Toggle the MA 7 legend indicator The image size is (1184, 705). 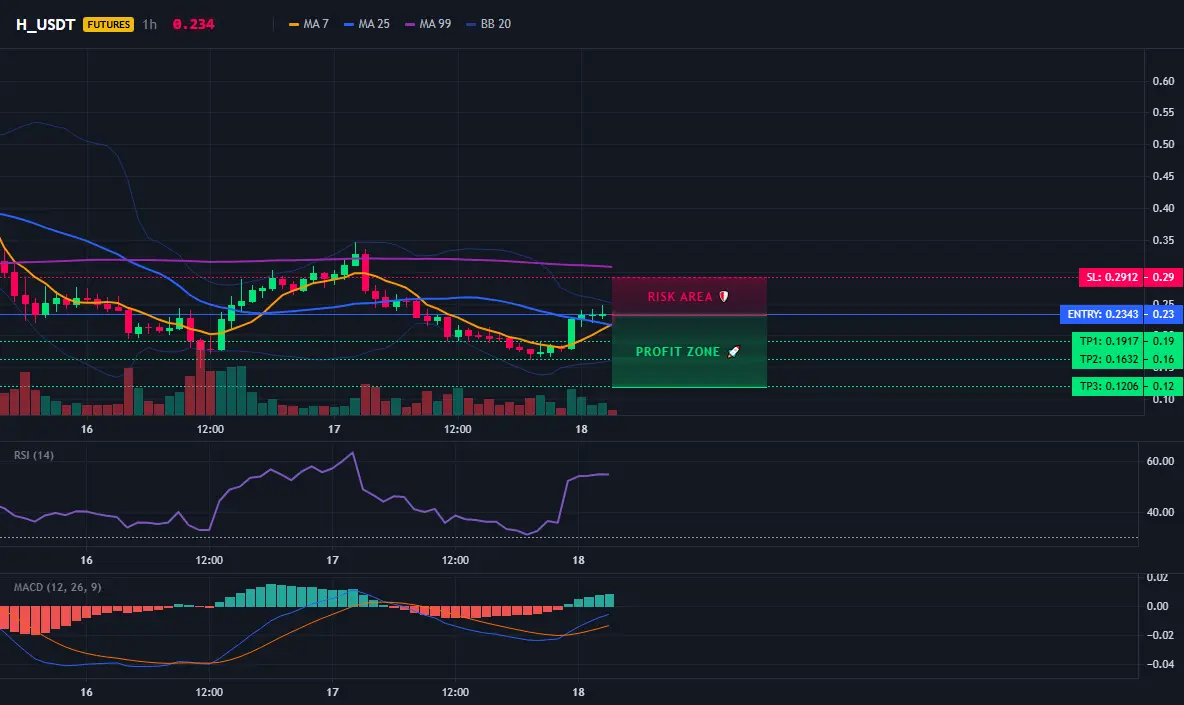(309, 24)
